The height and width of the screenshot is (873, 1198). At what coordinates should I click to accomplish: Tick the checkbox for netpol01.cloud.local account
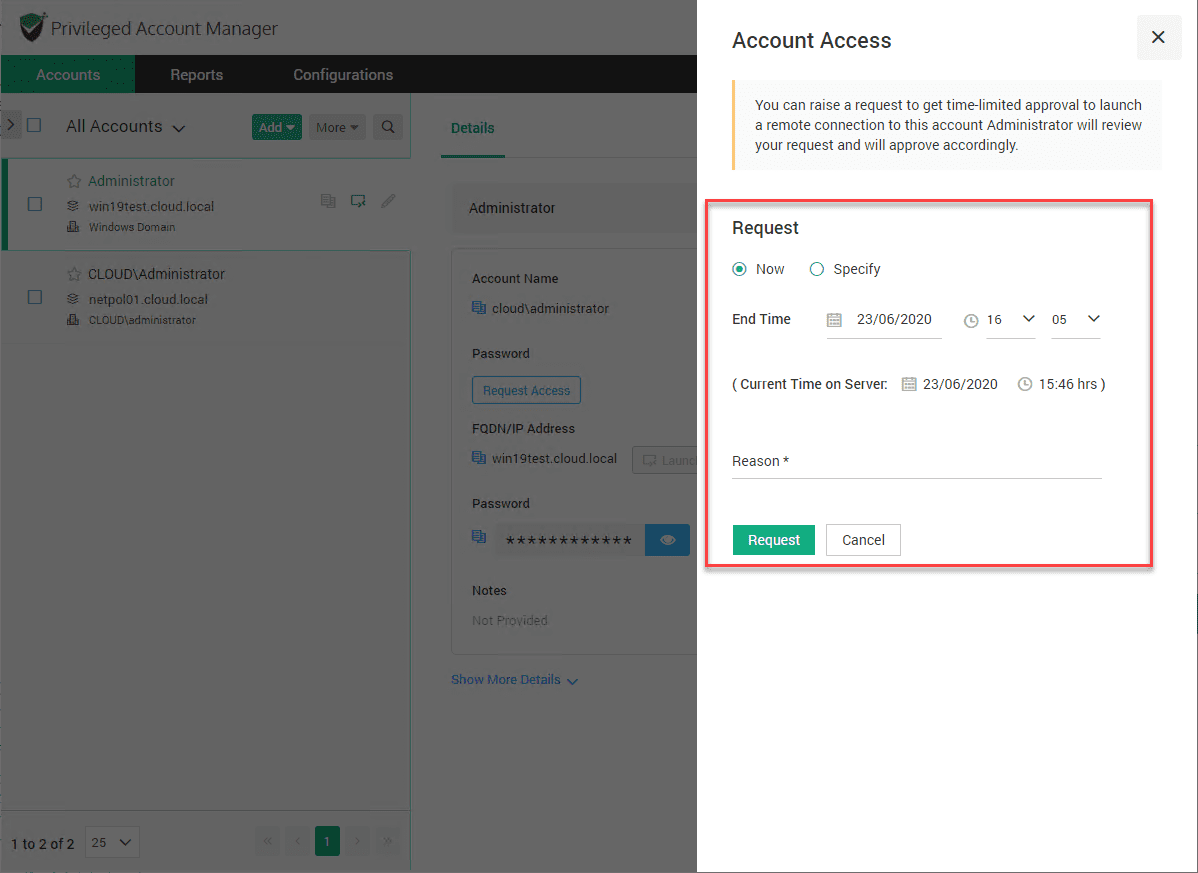point(35,297)
